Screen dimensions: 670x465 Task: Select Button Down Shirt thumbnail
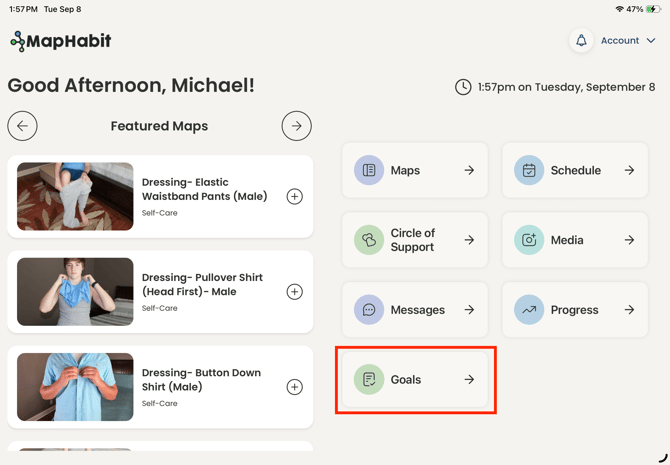point(75,387)
